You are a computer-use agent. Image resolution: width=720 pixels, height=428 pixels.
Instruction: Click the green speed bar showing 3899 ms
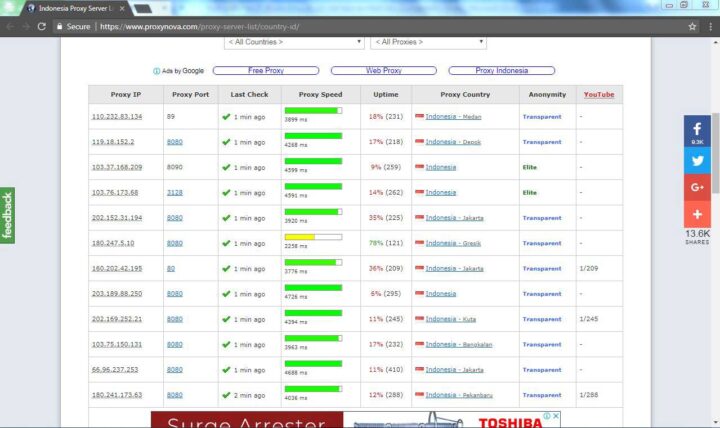[313, 110]
